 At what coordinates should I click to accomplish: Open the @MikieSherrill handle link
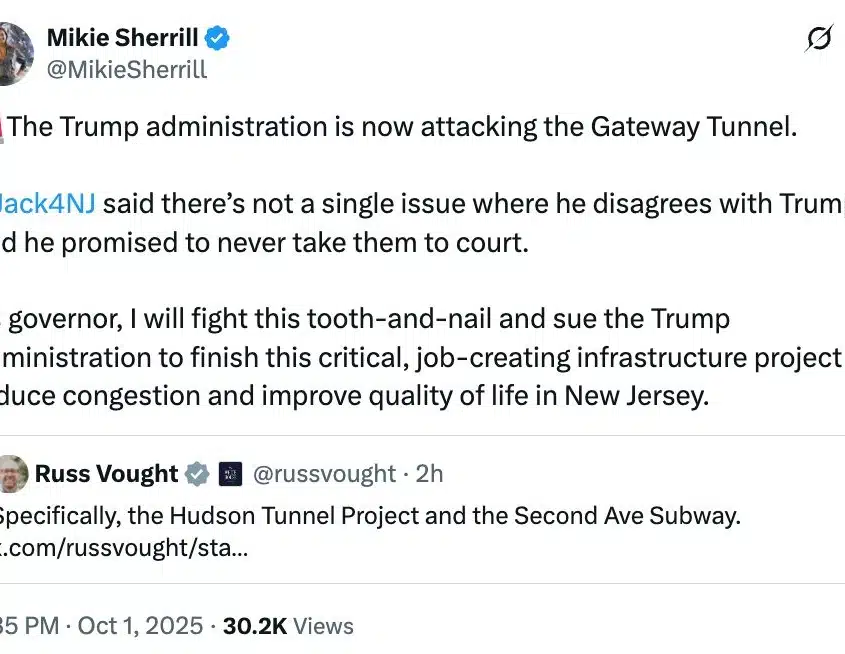coord(126,69)
